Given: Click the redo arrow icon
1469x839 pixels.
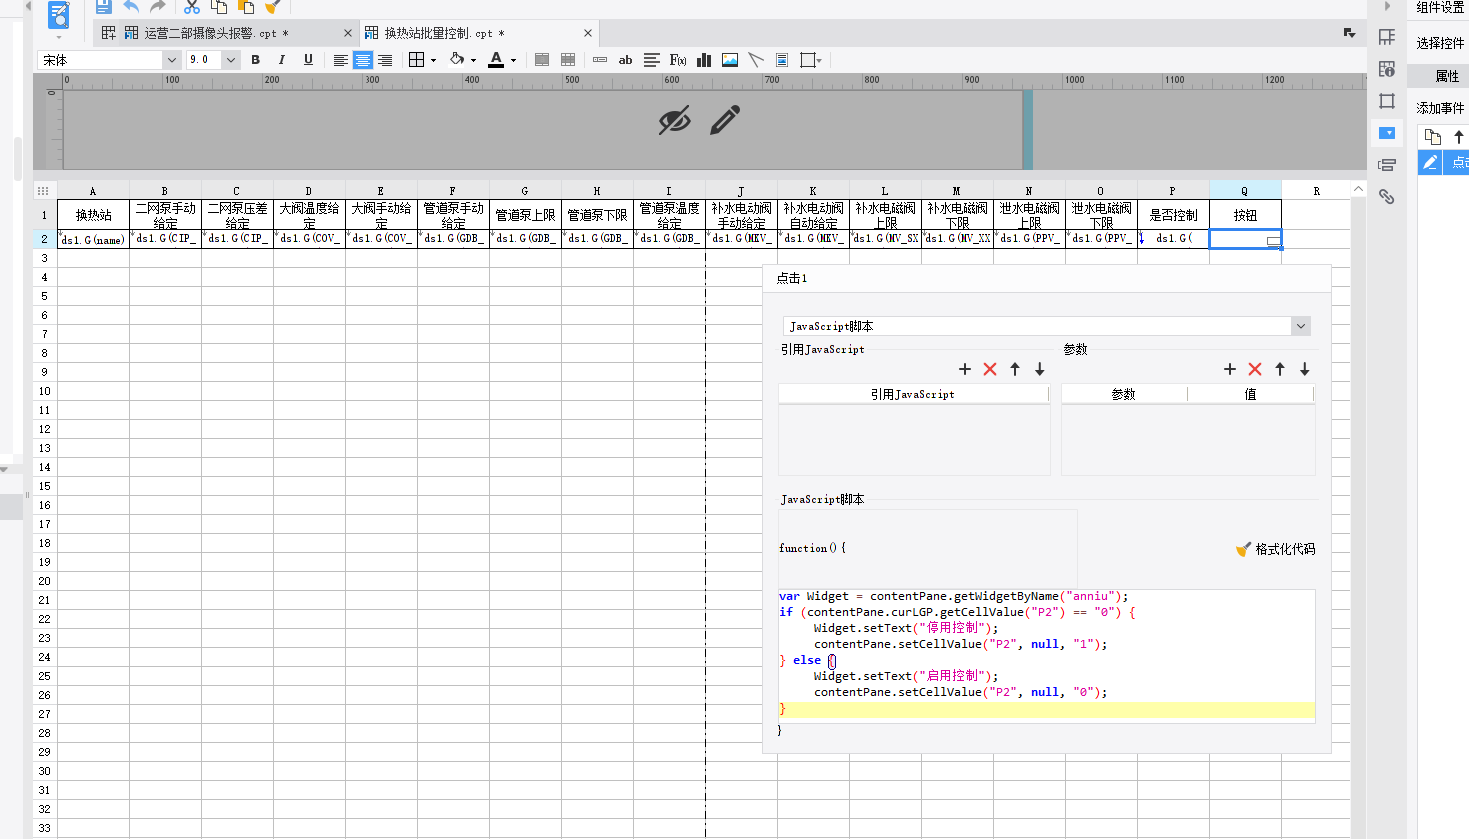Looking at the screenshot, I should click(x=158, y=6).
